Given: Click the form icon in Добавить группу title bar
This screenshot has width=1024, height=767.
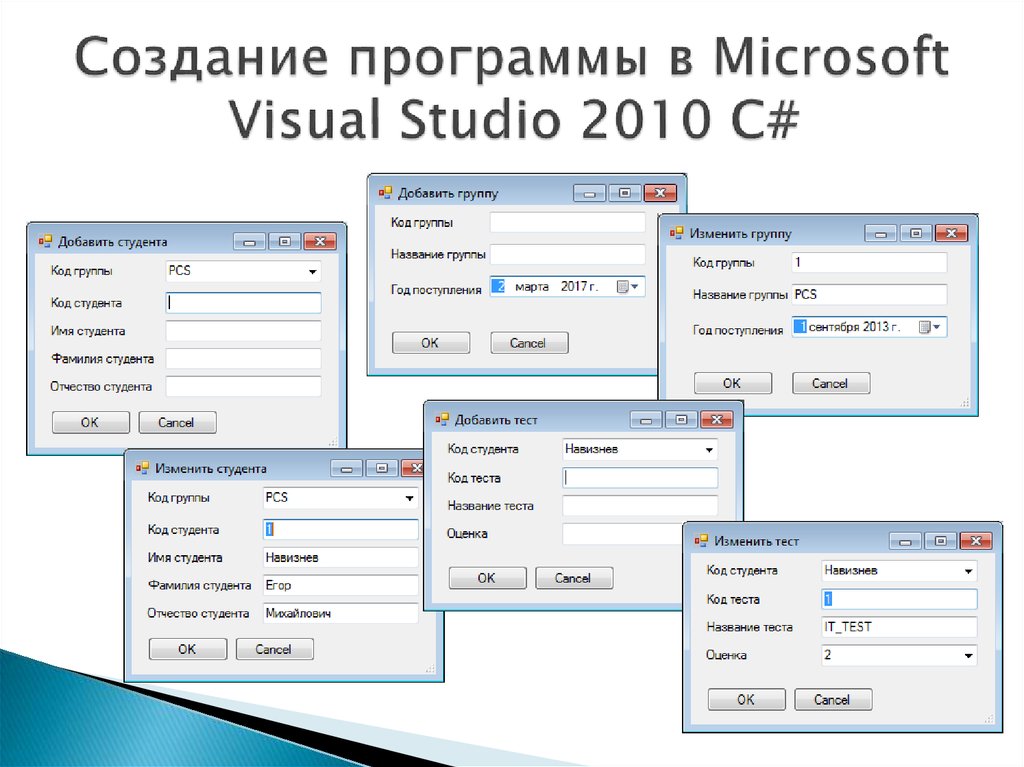Looking at the screenshot, I should [x=385, y=193].
